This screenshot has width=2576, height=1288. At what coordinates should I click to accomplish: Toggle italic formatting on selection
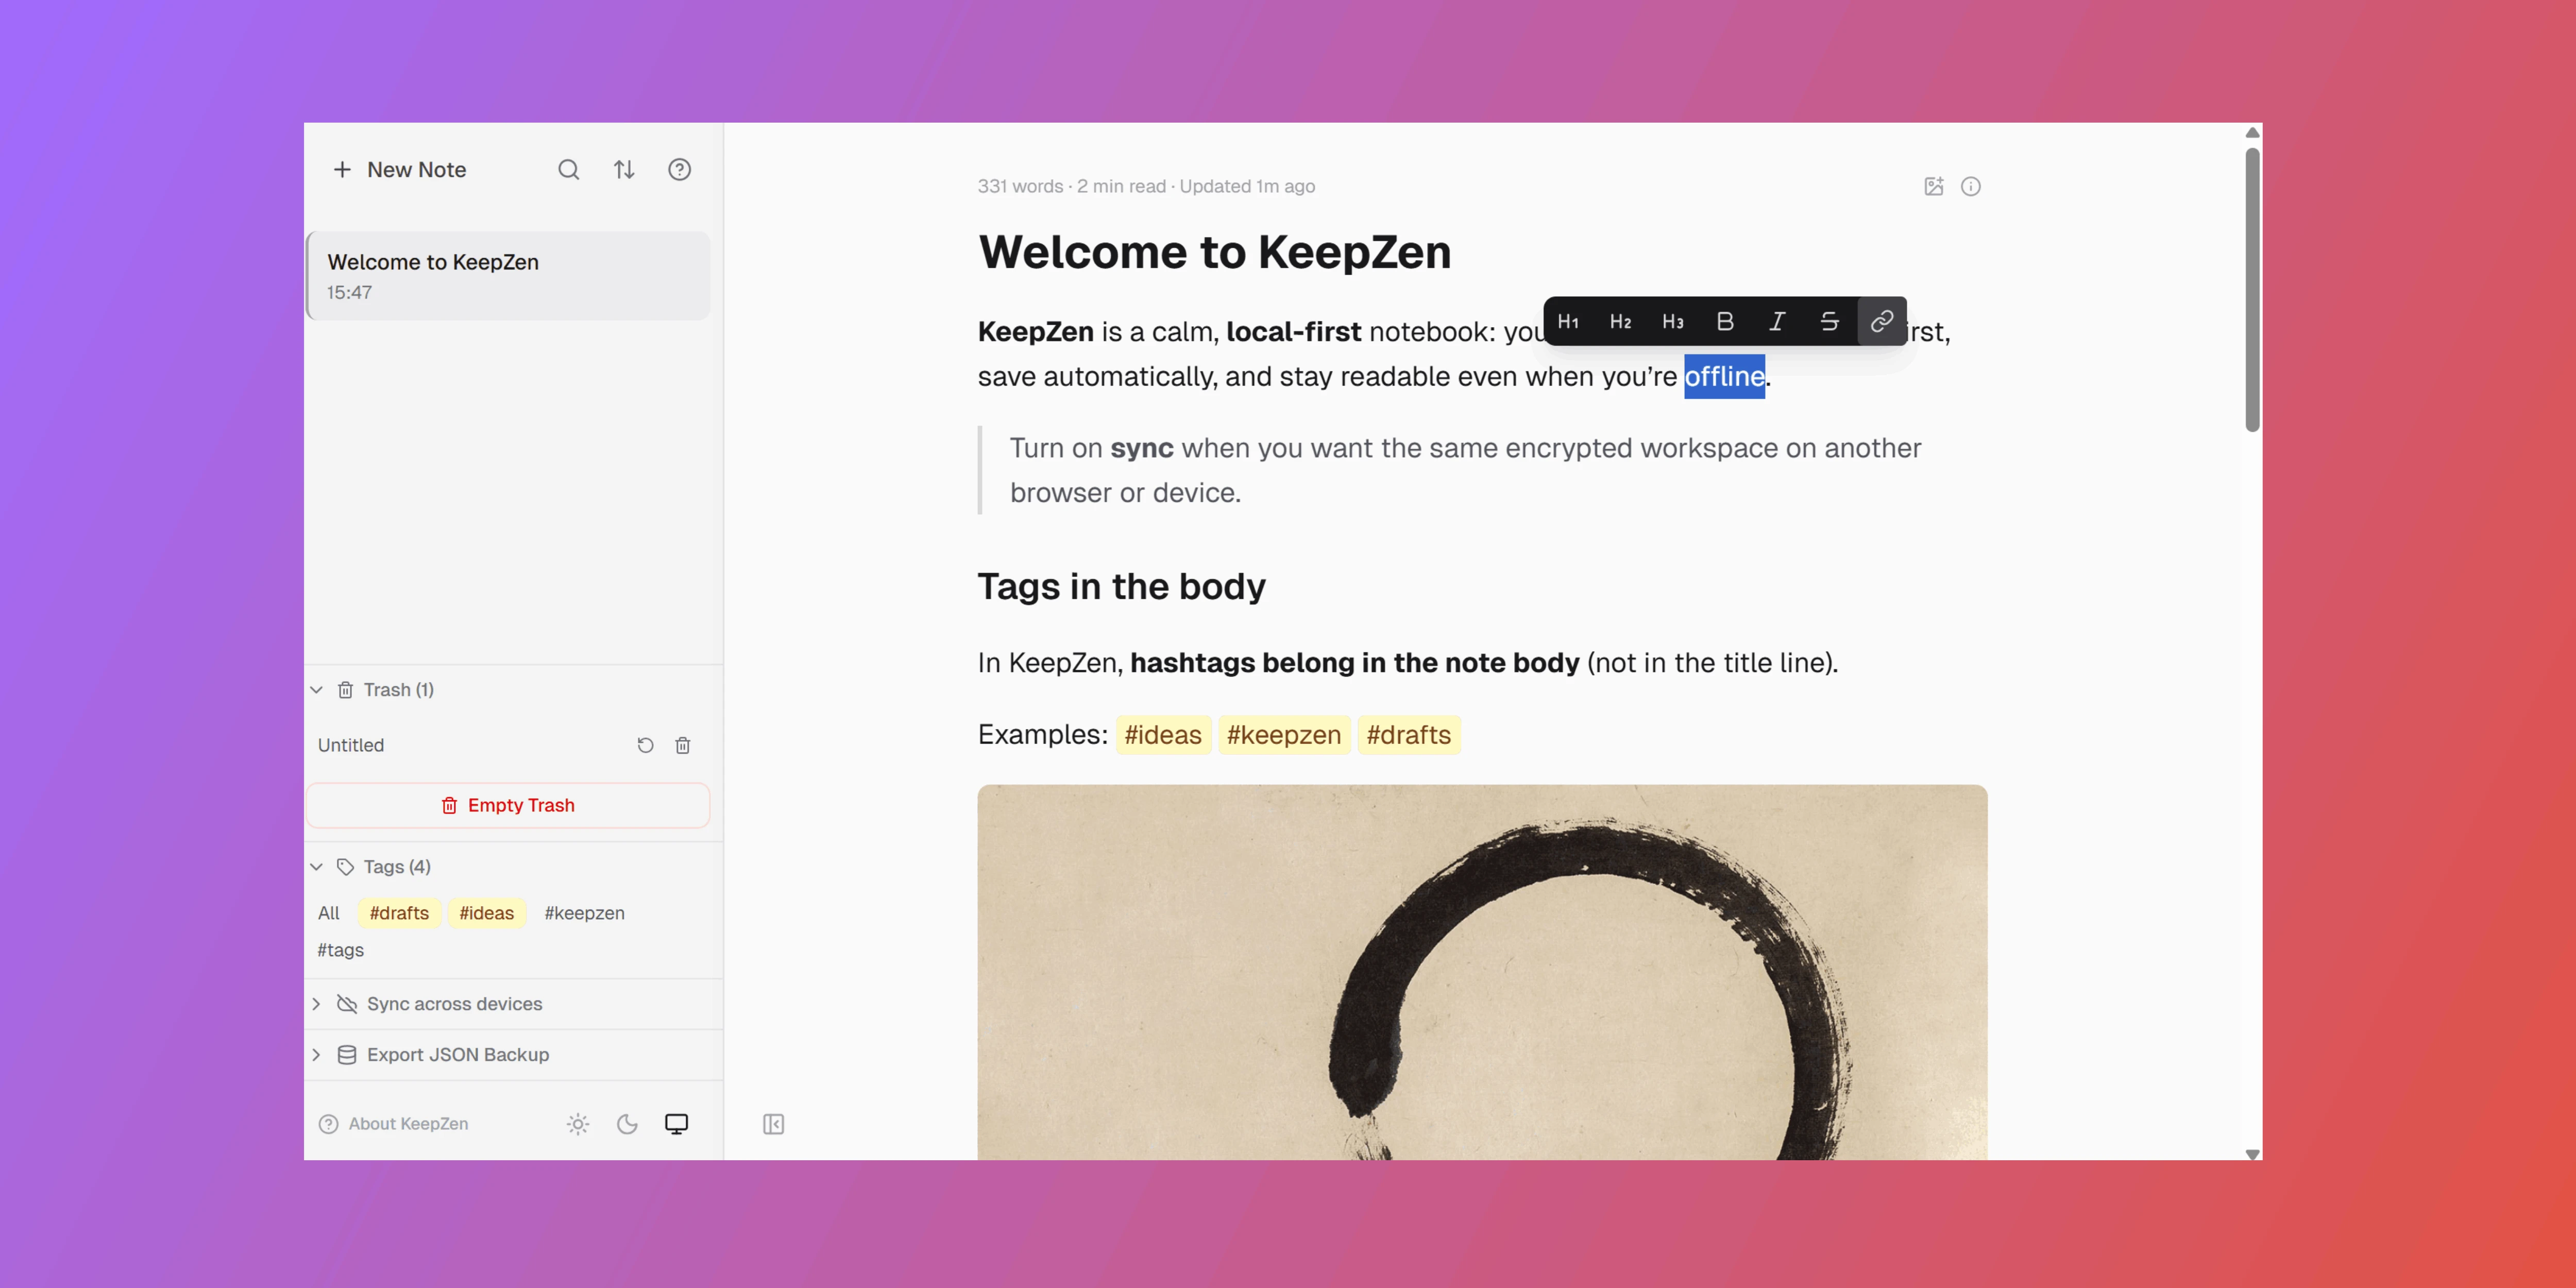point(1777,321)
